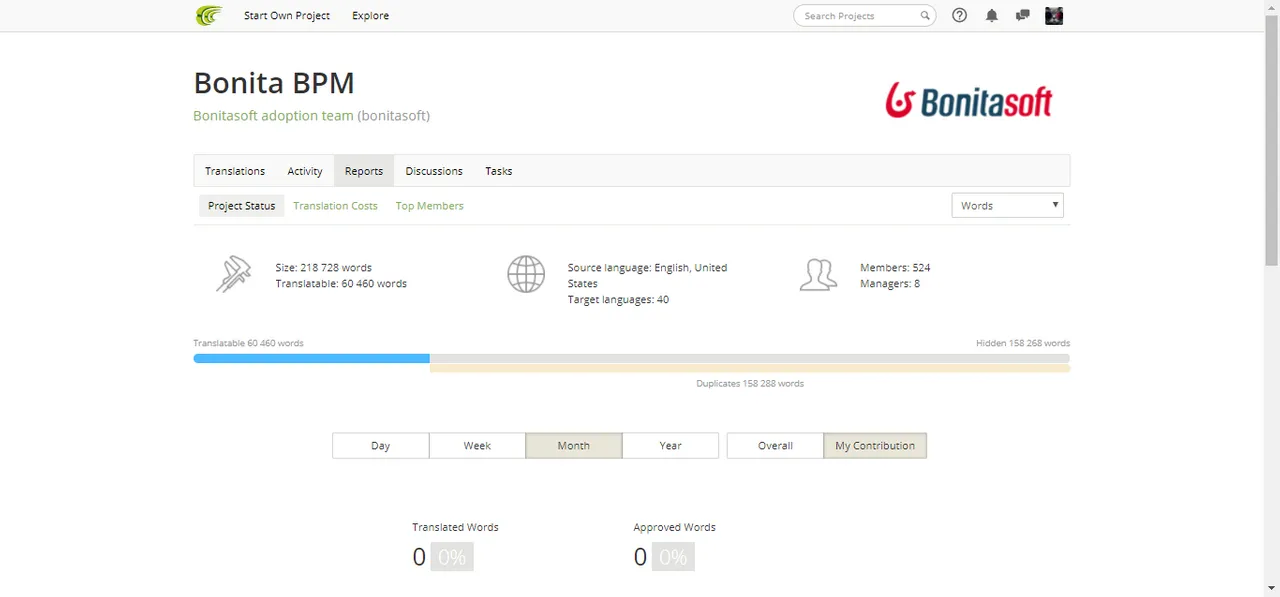Open the user avatar menu
The height and width of the screenshot is (597, 1280).
click(x=1054, y=15)
